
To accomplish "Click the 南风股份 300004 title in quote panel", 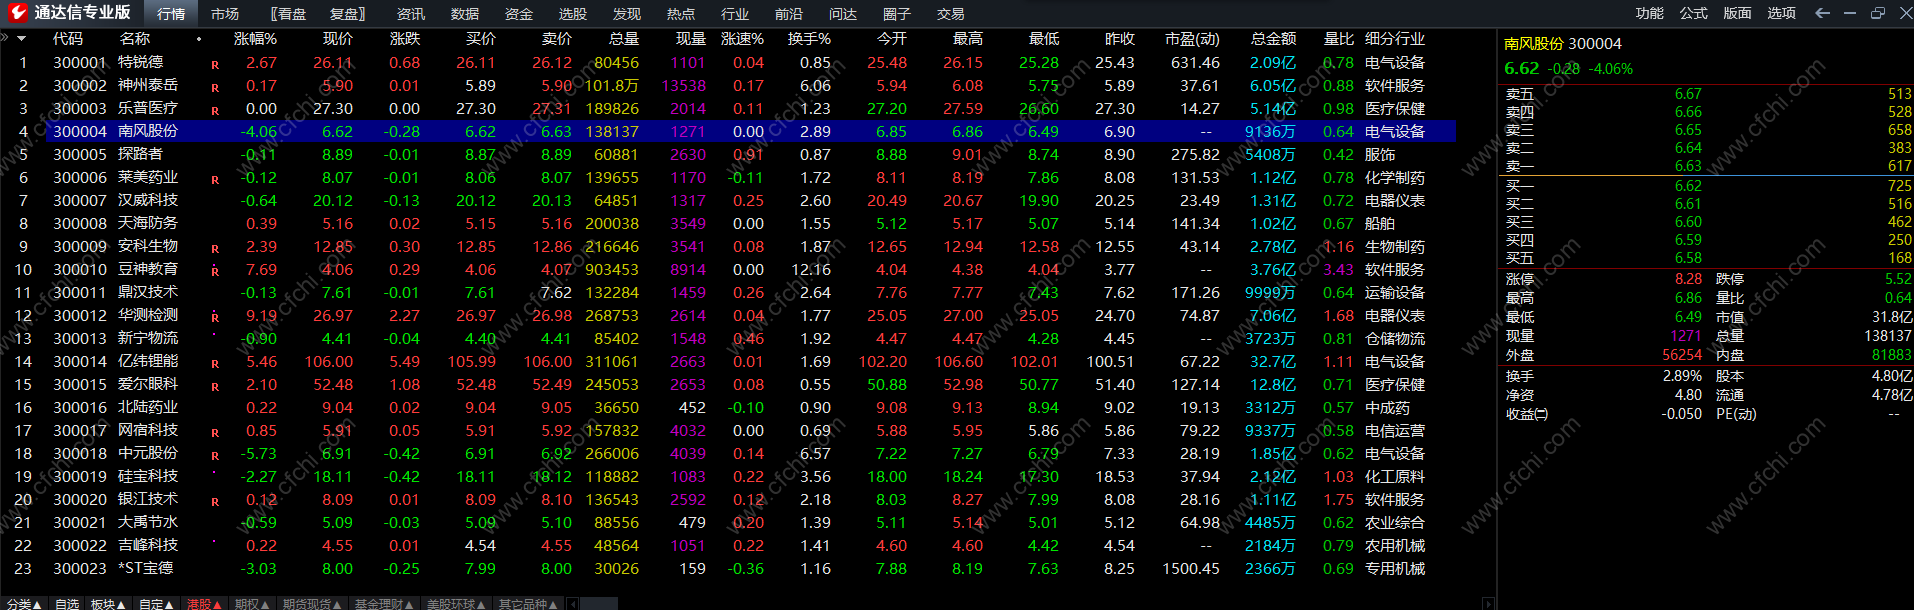I will click(1563, 44).
